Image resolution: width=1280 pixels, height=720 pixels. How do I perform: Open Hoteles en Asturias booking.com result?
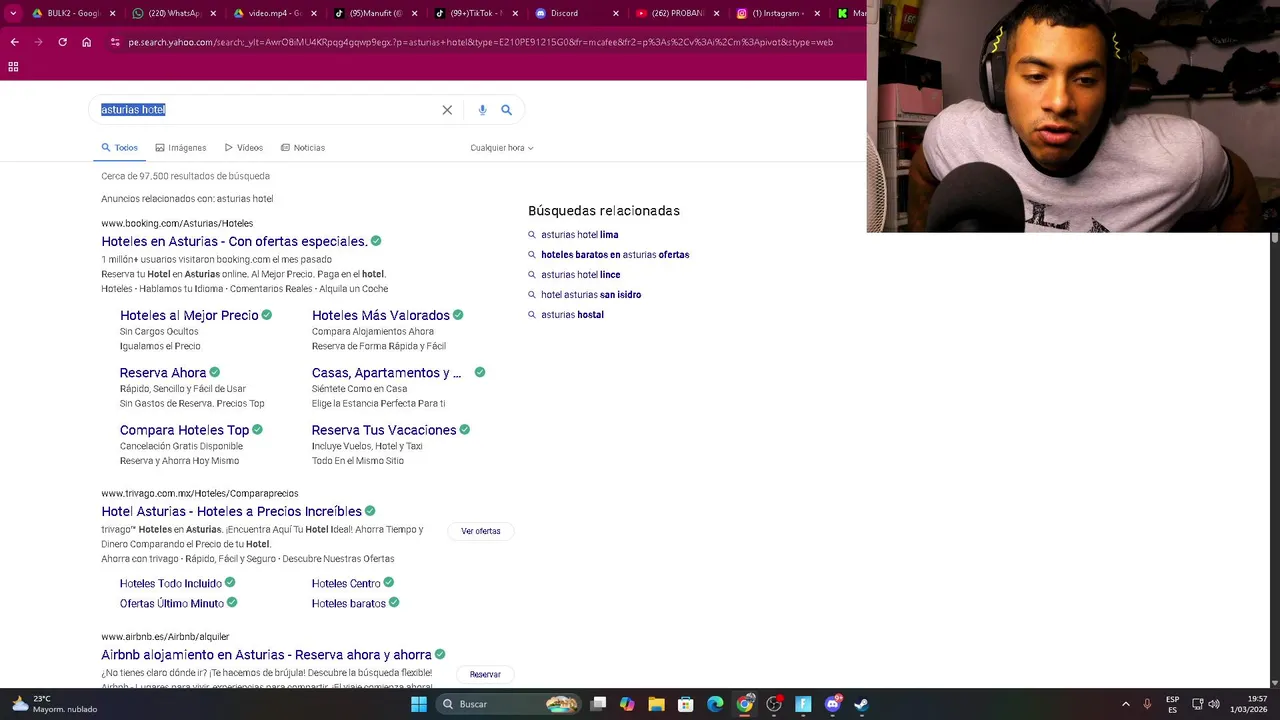pos(234,241)
